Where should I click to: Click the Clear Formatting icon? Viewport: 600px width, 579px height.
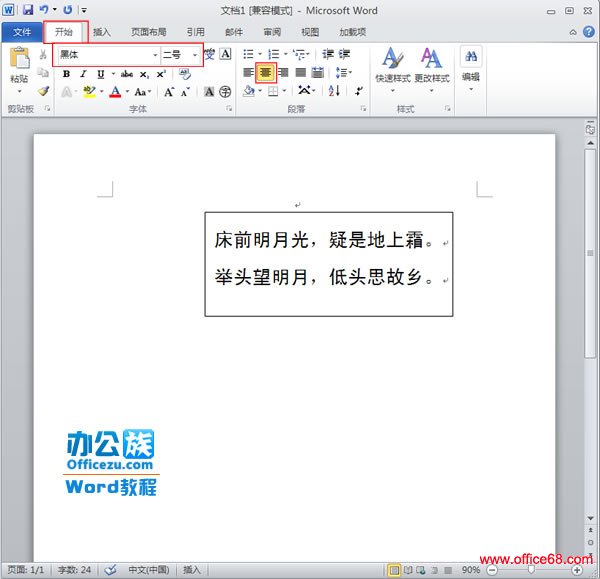click(x=185, y=74)
